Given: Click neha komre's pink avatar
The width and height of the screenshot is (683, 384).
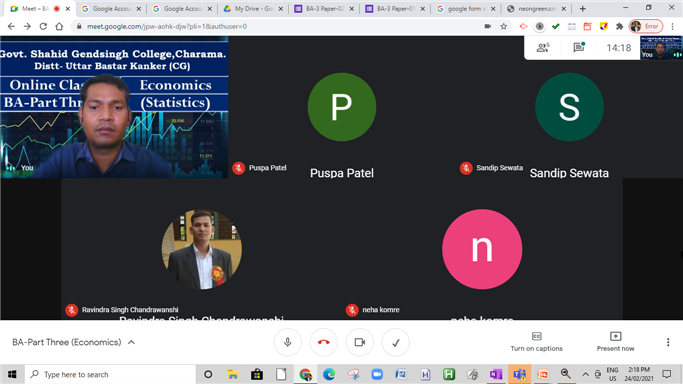Looking at the screenshot, I should click(482, 249).
